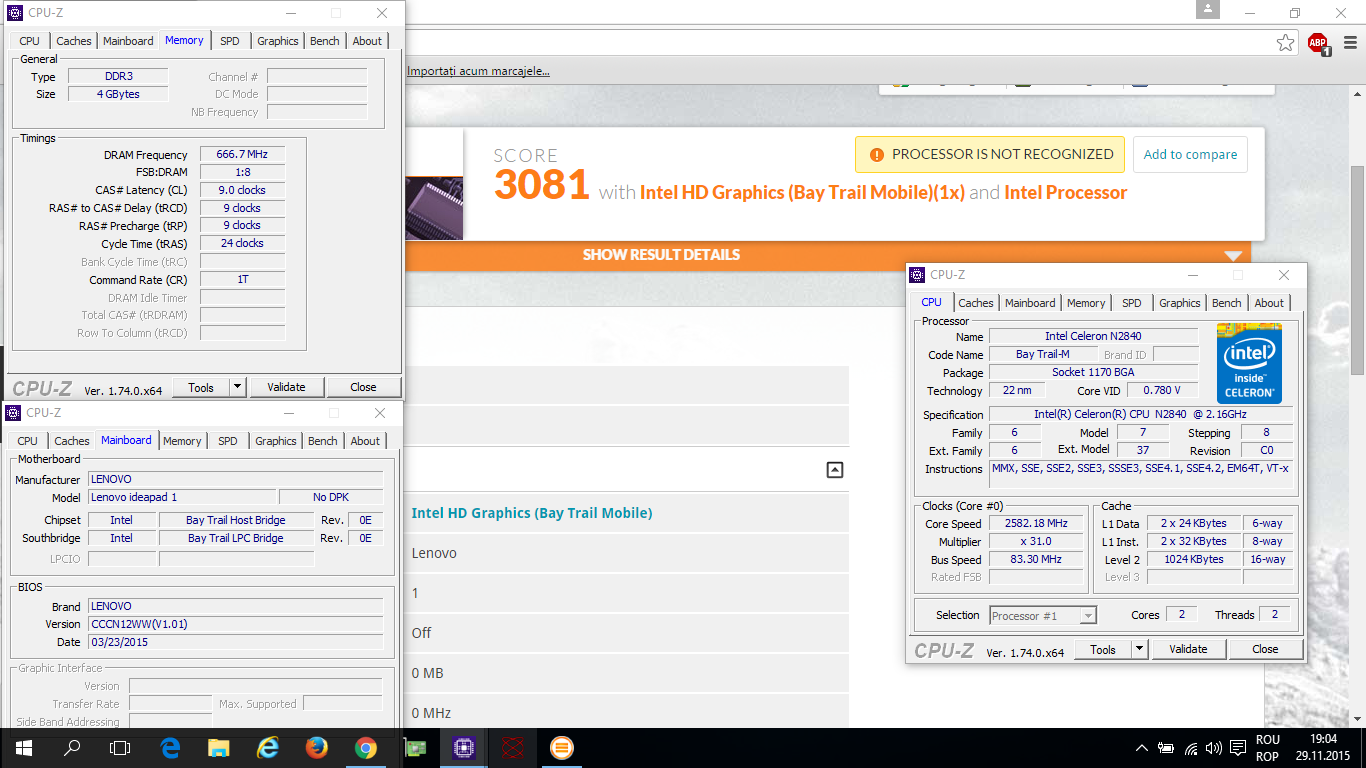Launch Microsoft Edge from taskbar
The width and height of the screenshot is (1366, 768).
[170, 748]
